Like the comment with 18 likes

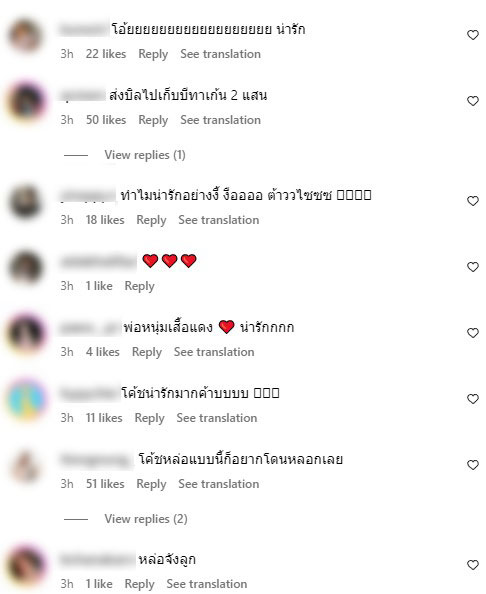pos(472,201)
